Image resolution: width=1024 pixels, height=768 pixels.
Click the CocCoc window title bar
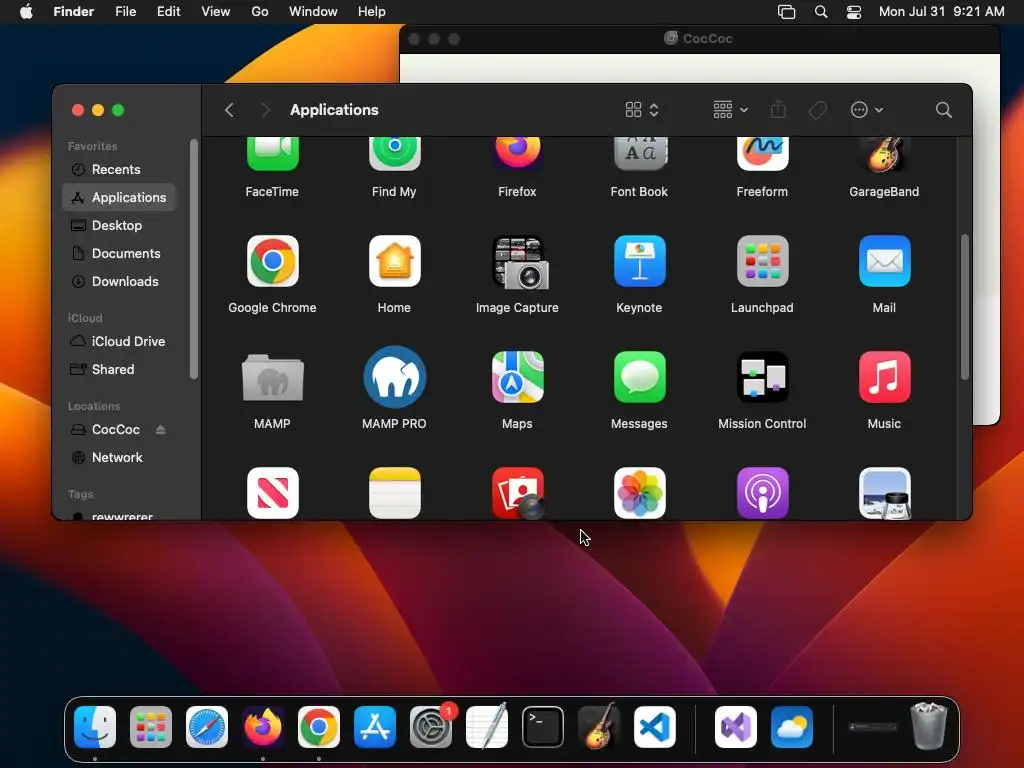pyautogui.click(x=699, y=39)
